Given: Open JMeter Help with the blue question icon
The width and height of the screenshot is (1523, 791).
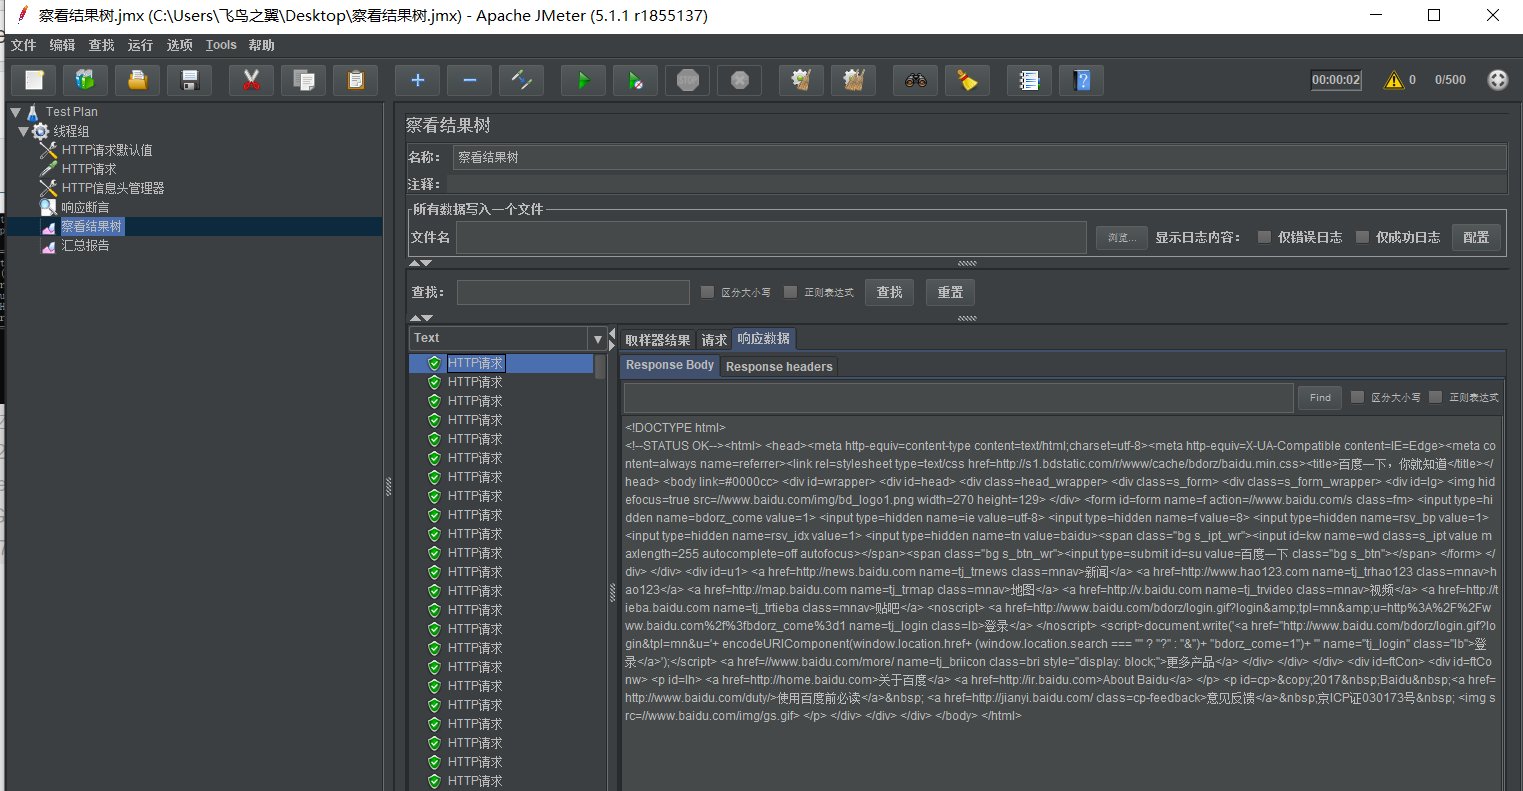Looking at the screenshot, I should point(1081,80).
